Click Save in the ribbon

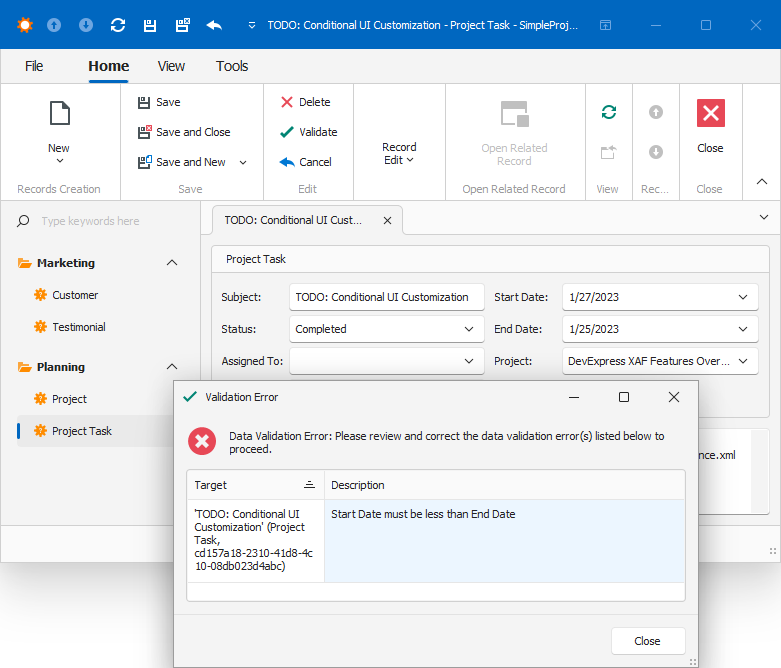tap(159, 102)
